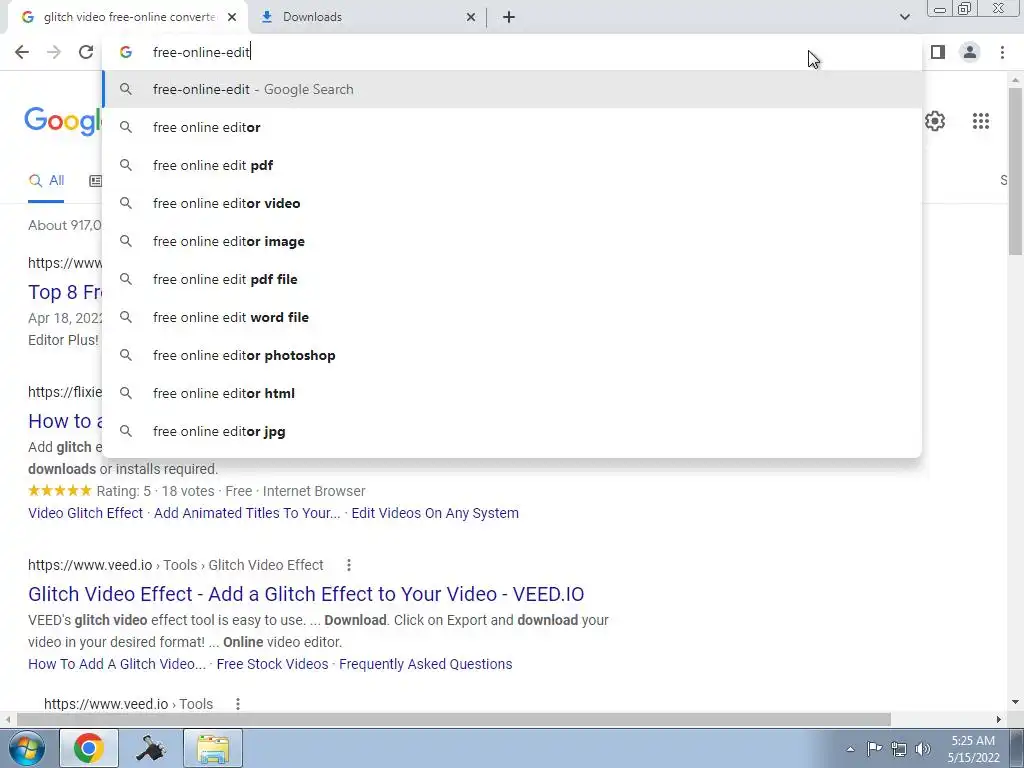Open tab search dropdown arrow
The height and width of the screenshot is (768, 1024).
[x=904, y=17]
